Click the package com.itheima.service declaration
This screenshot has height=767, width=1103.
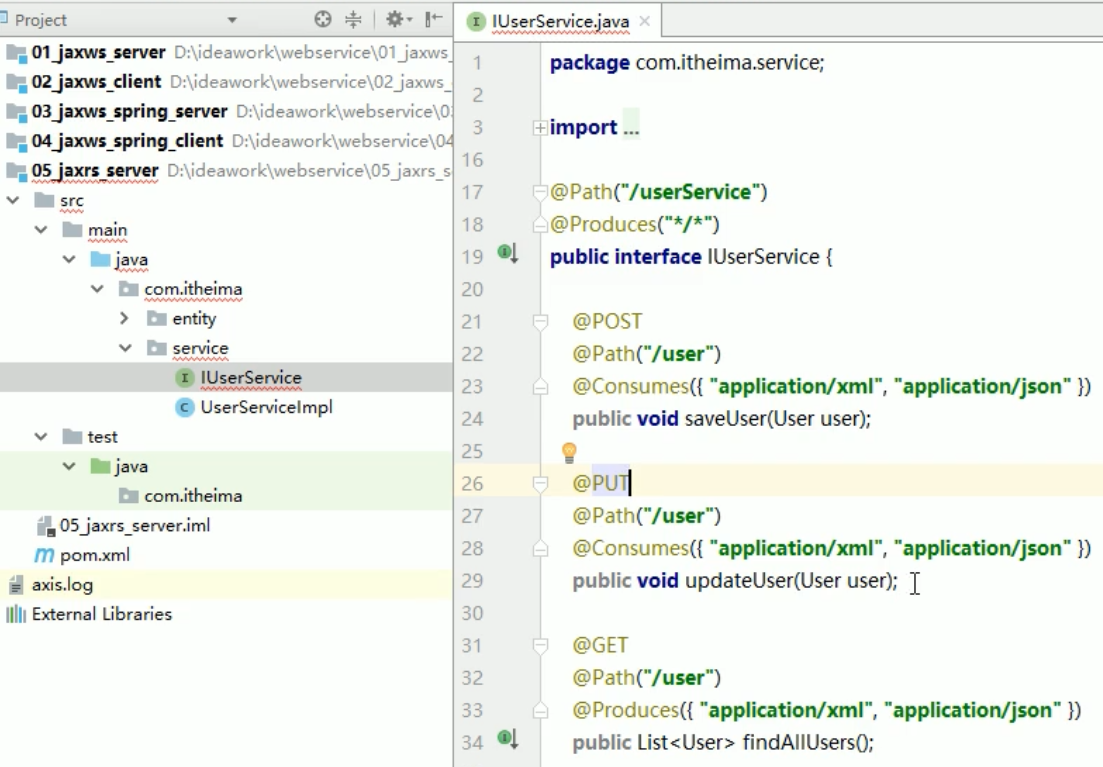(687, 63)
